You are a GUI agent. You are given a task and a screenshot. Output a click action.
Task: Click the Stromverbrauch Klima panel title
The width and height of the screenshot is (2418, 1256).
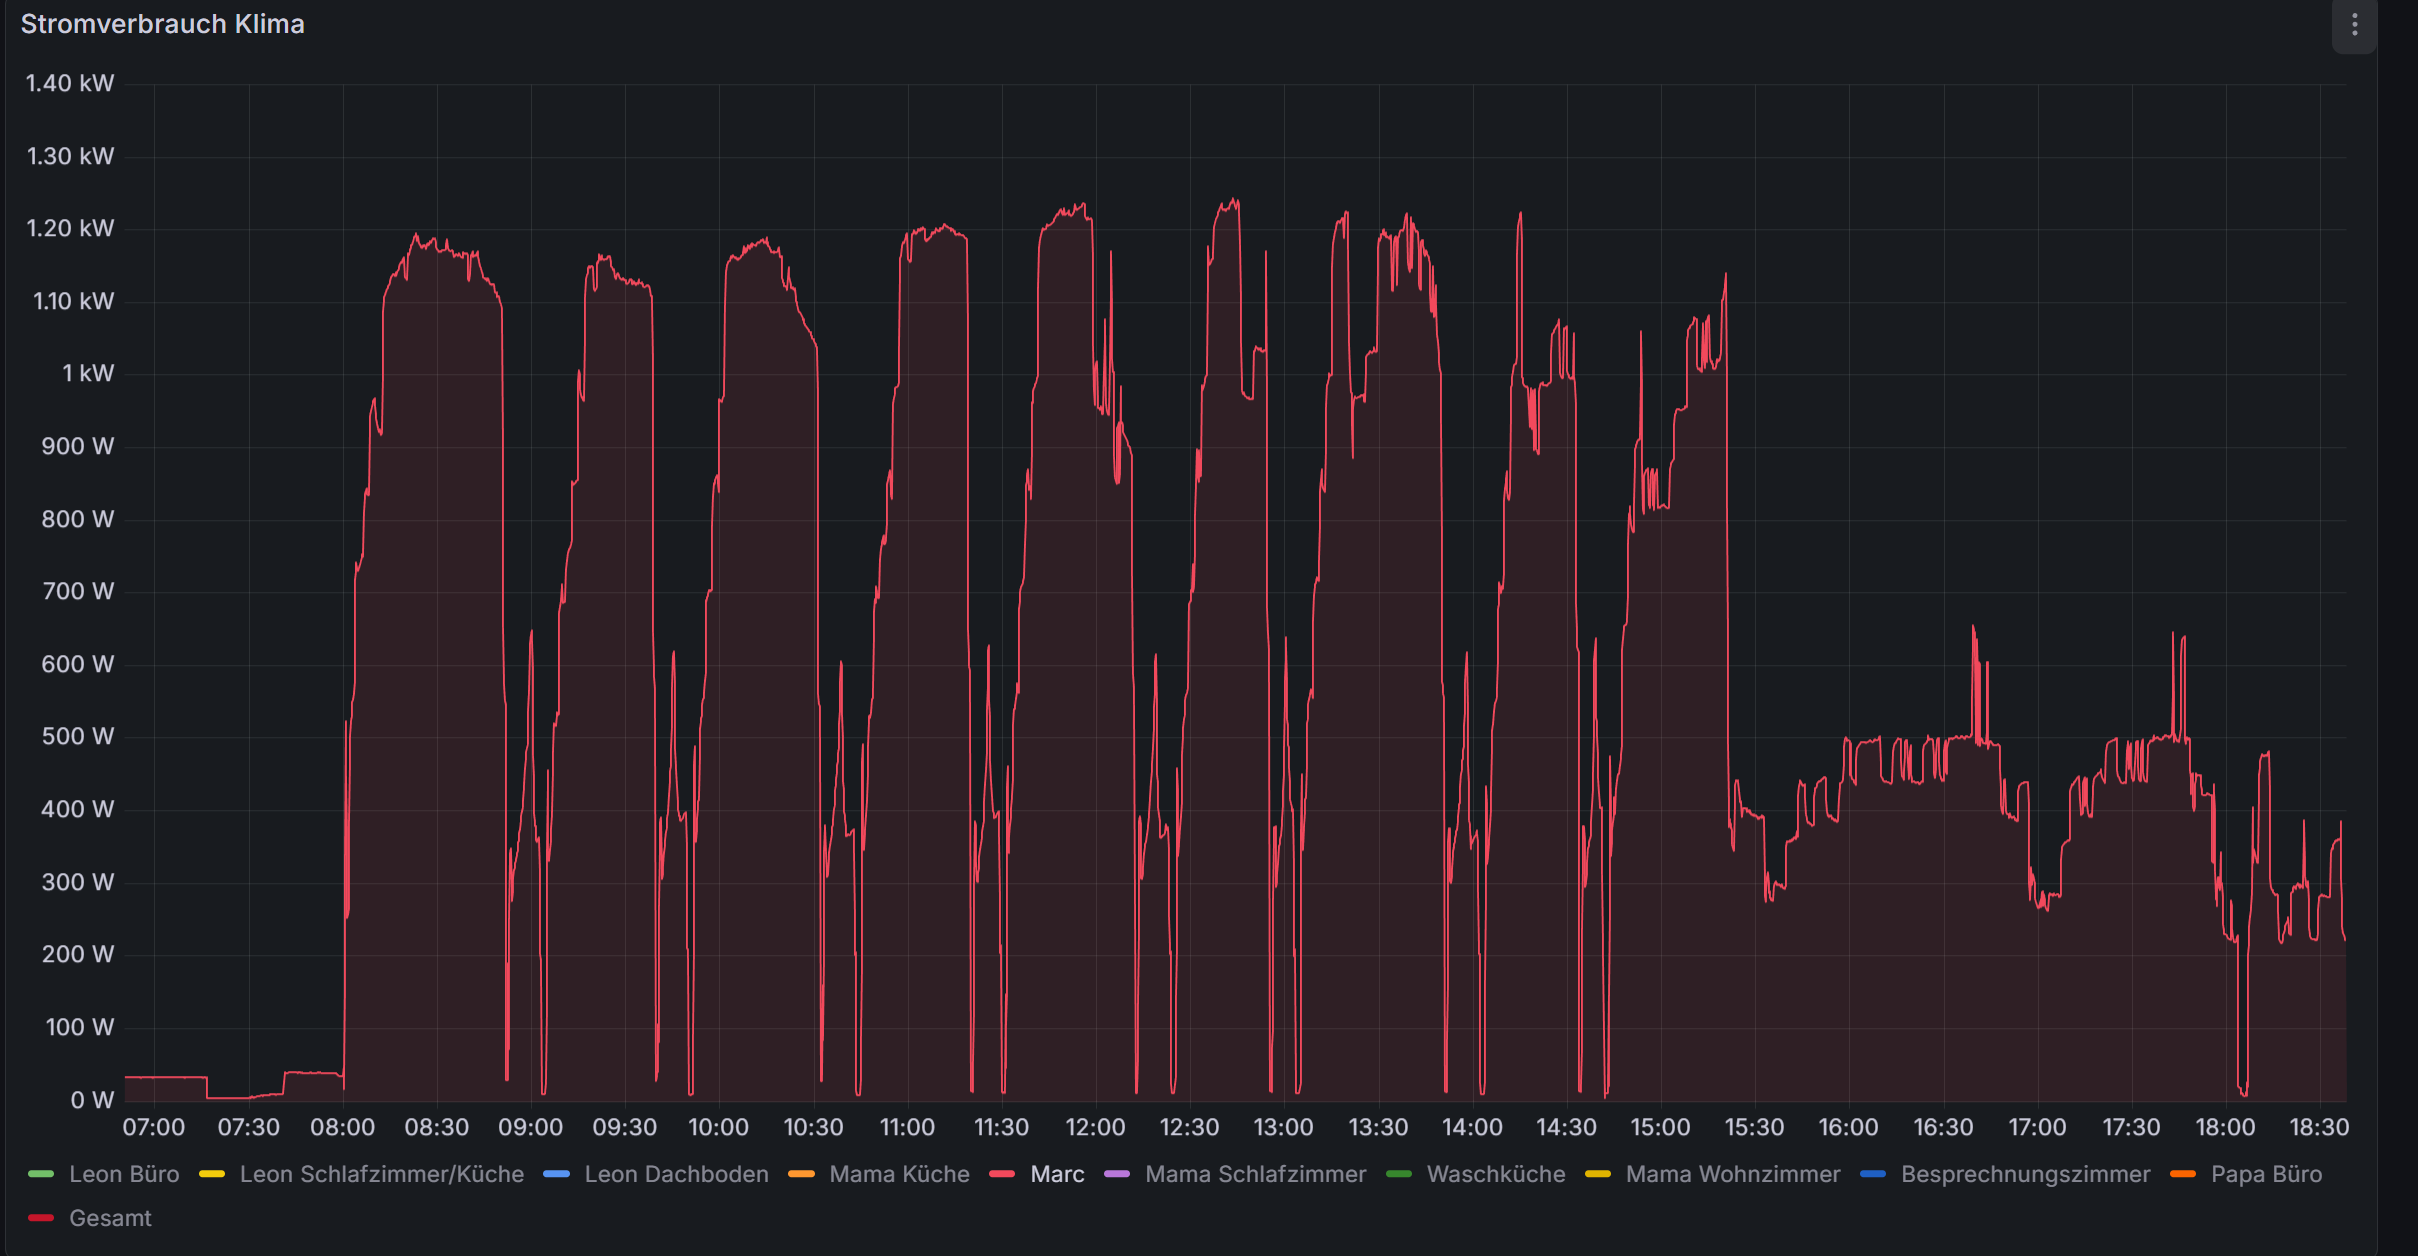163,24
